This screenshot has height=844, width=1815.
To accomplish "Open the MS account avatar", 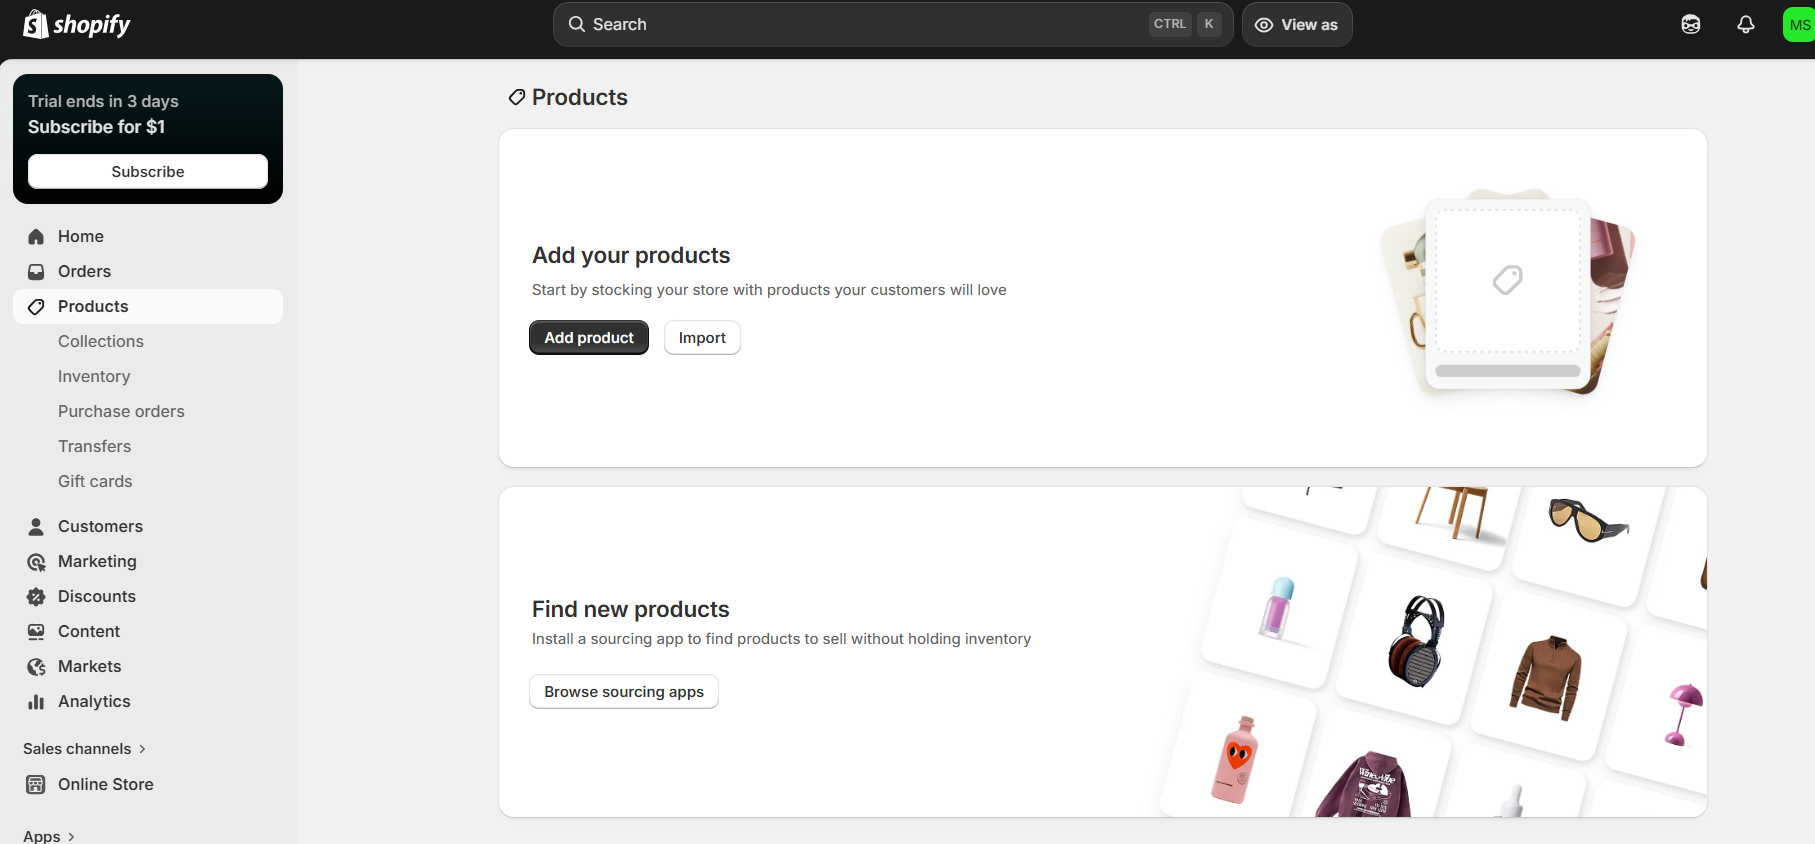I will 1798,25.
